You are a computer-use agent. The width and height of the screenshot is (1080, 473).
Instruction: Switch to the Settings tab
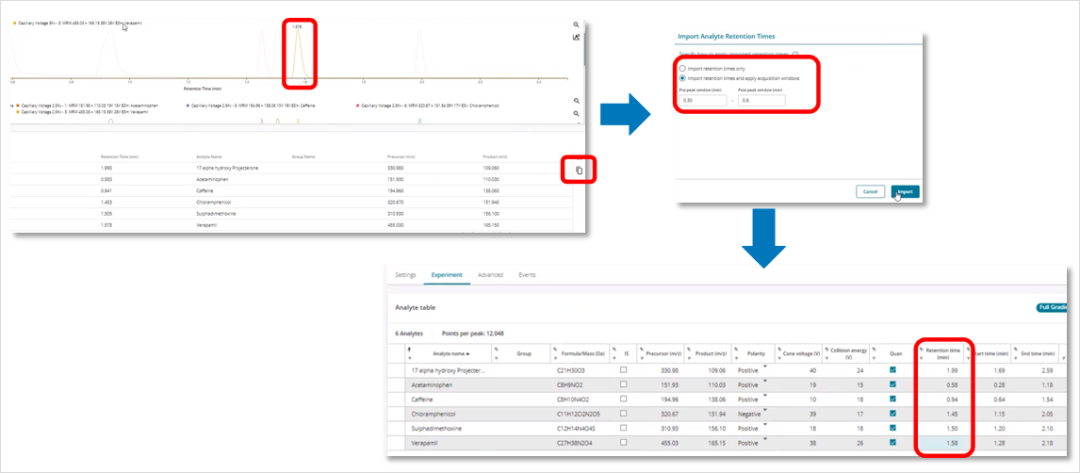click(x=405, y=273)
